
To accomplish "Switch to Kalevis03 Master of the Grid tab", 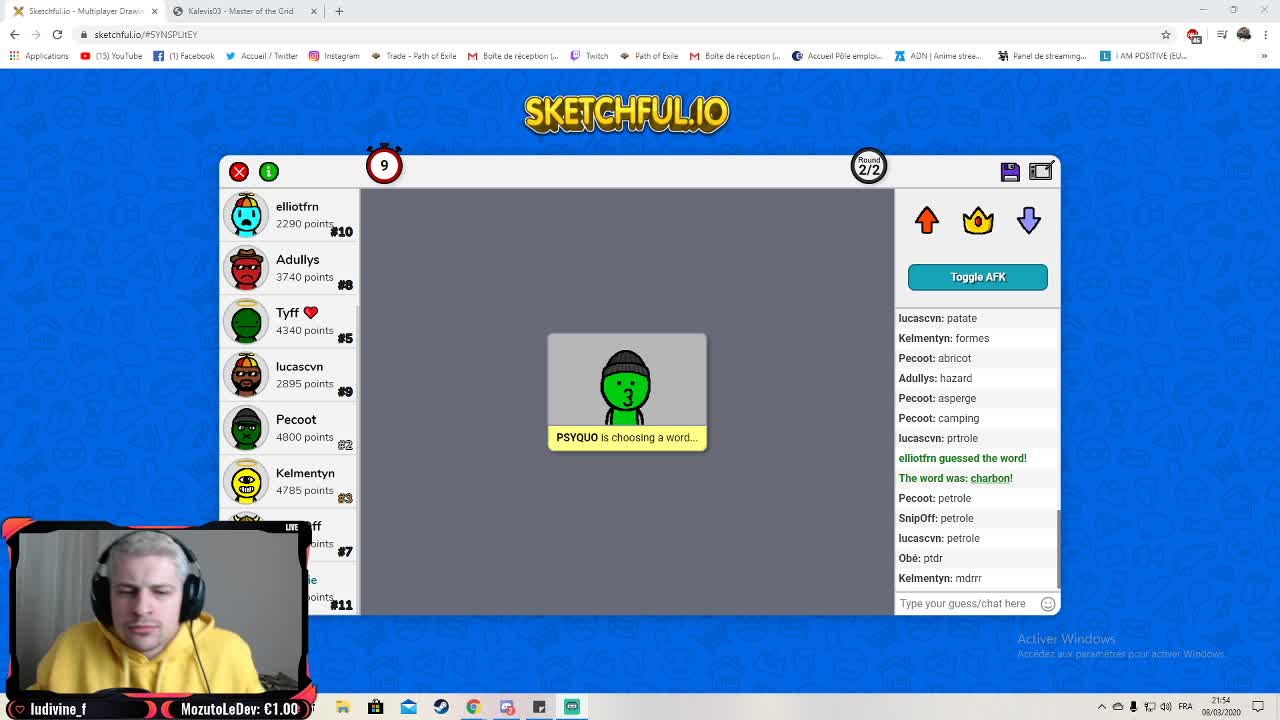I will point(240,11).
